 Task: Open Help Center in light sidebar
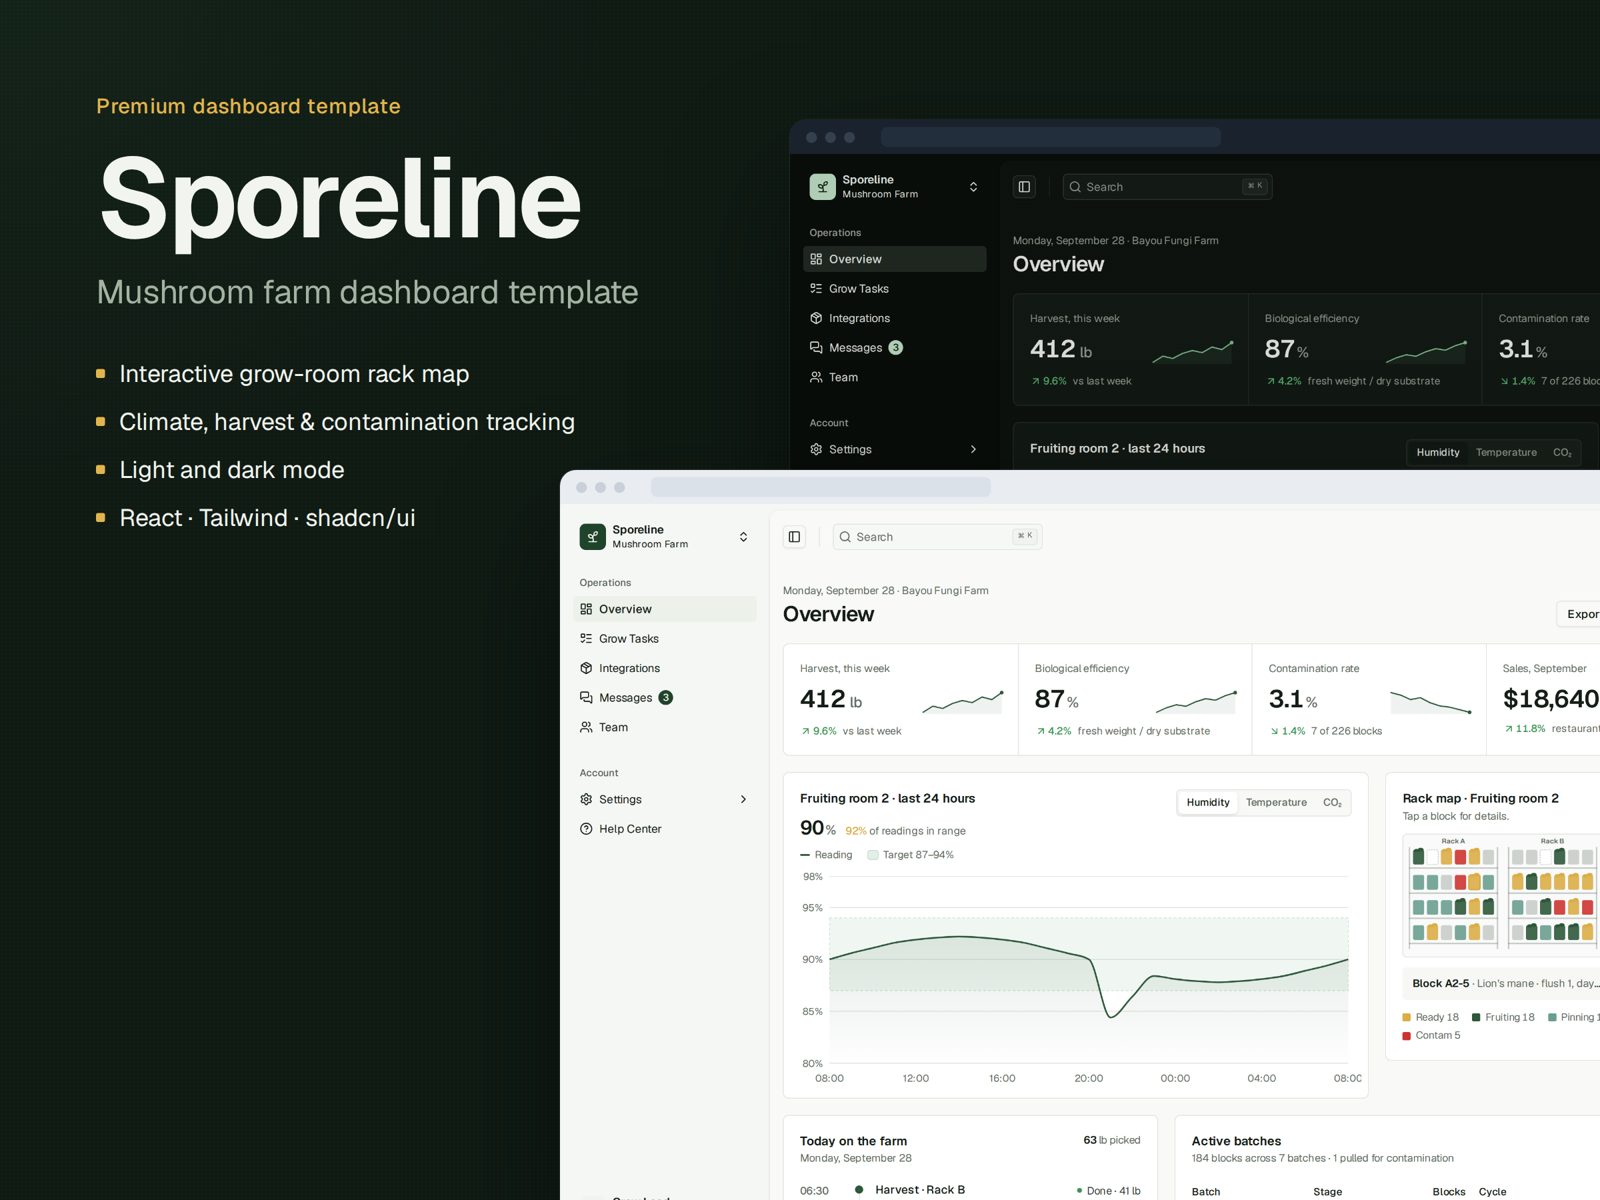(x=665, y=829)
